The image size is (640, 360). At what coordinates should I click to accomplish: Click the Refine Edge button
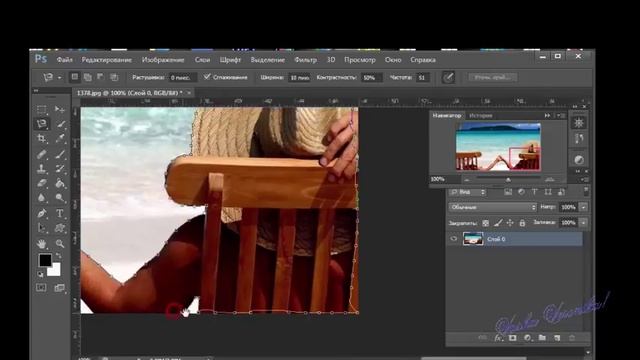[x=493, y=77]
